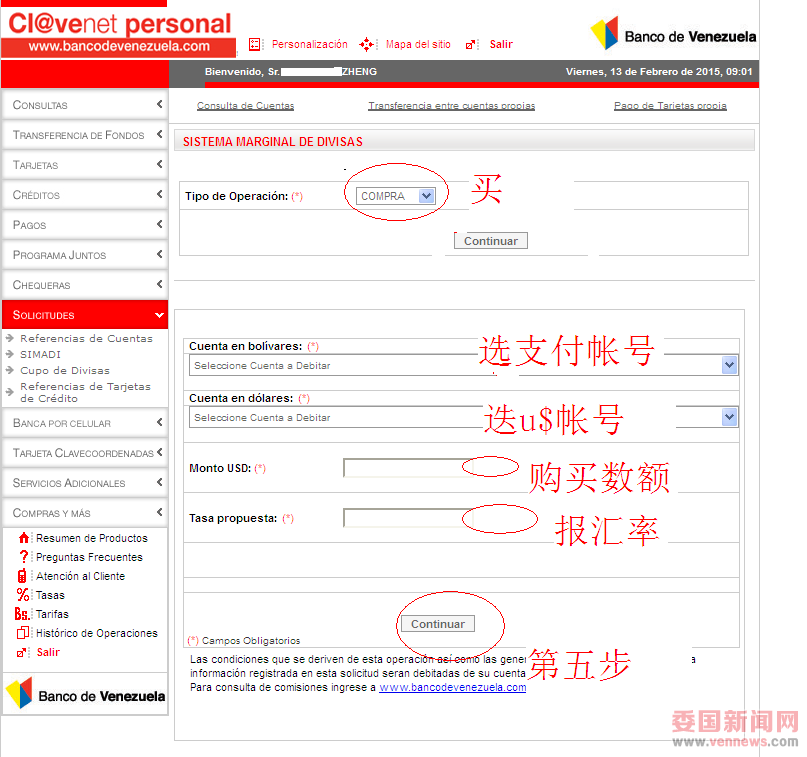Open the Preguntas Frecuentes link
The height and width of the screenshot is (757, 807).
pyautogui.click(x=89, y=557)
